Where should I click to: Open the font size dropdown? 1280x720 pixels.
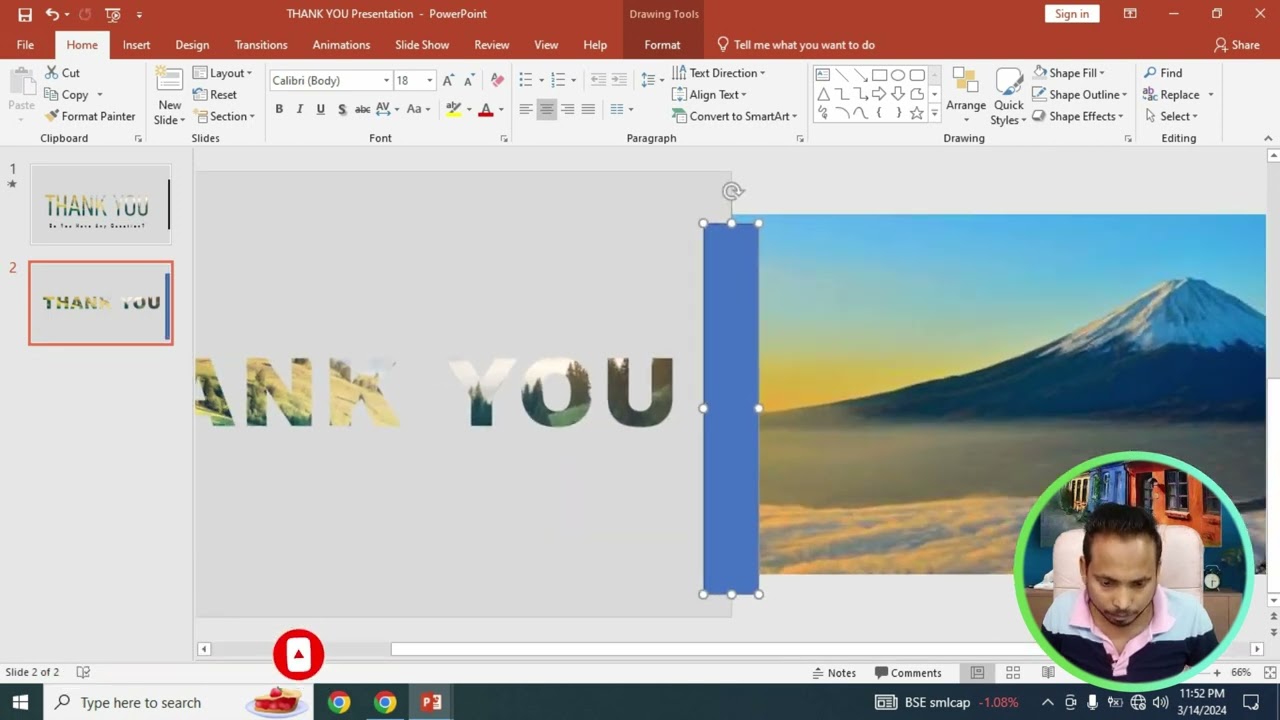point(430,80)
